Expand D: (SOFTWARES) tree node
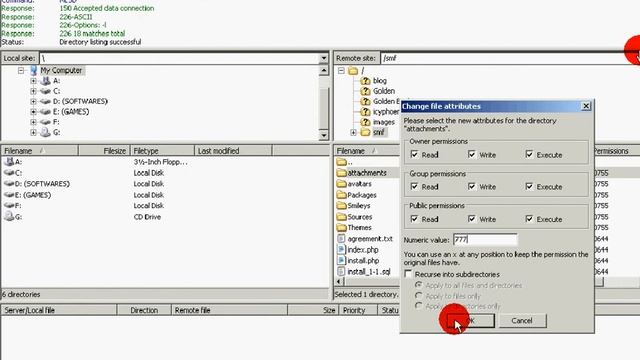The height and width of the screenshot is (360, 640). 33,101
